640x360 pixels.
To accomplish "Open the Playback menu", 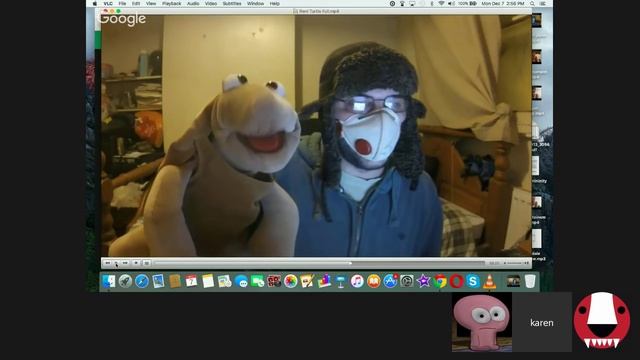I will point(171,3).
